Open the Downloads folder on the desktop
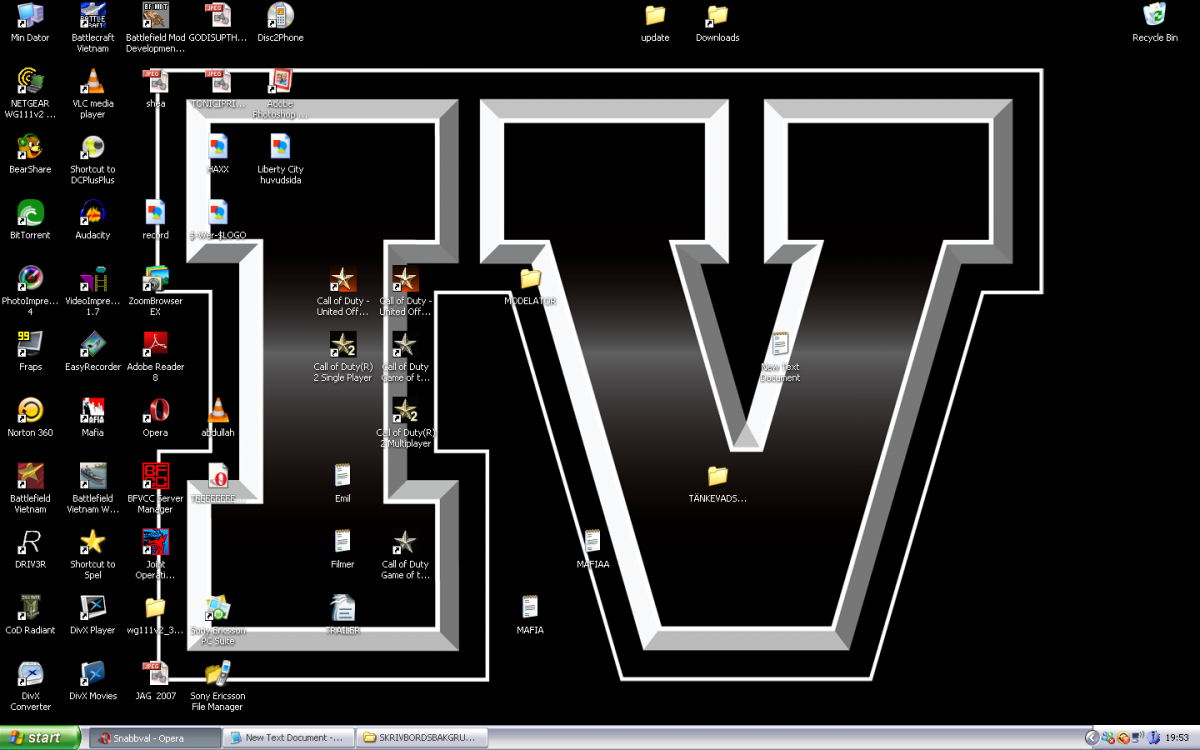 (x=717, y=16)
